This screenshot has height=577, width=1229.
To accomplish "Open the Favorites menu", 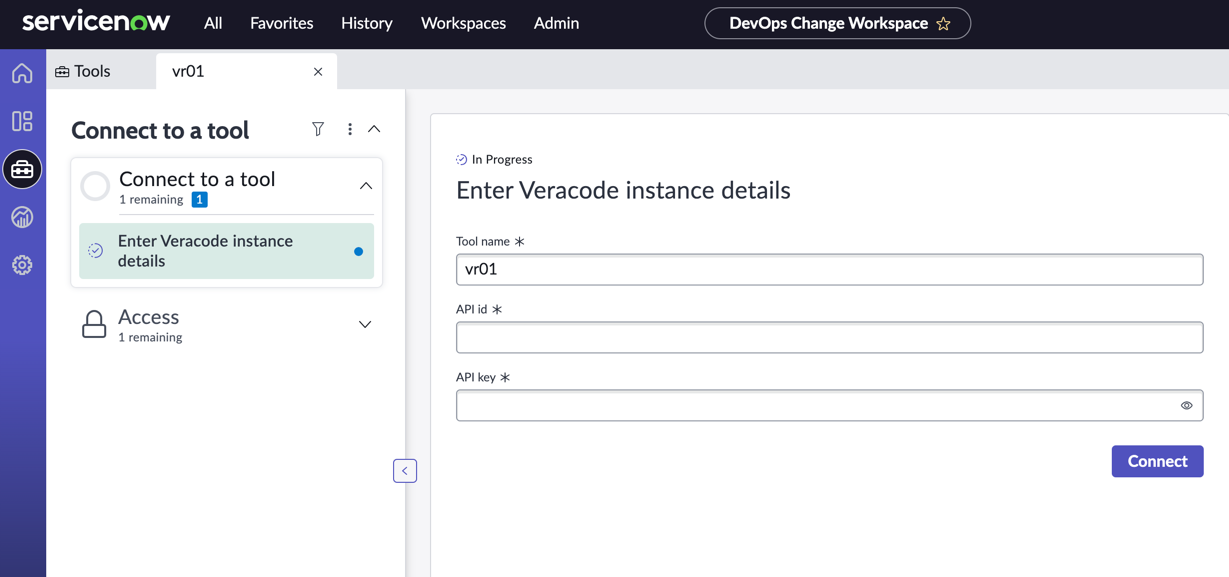I will (282, 23).
